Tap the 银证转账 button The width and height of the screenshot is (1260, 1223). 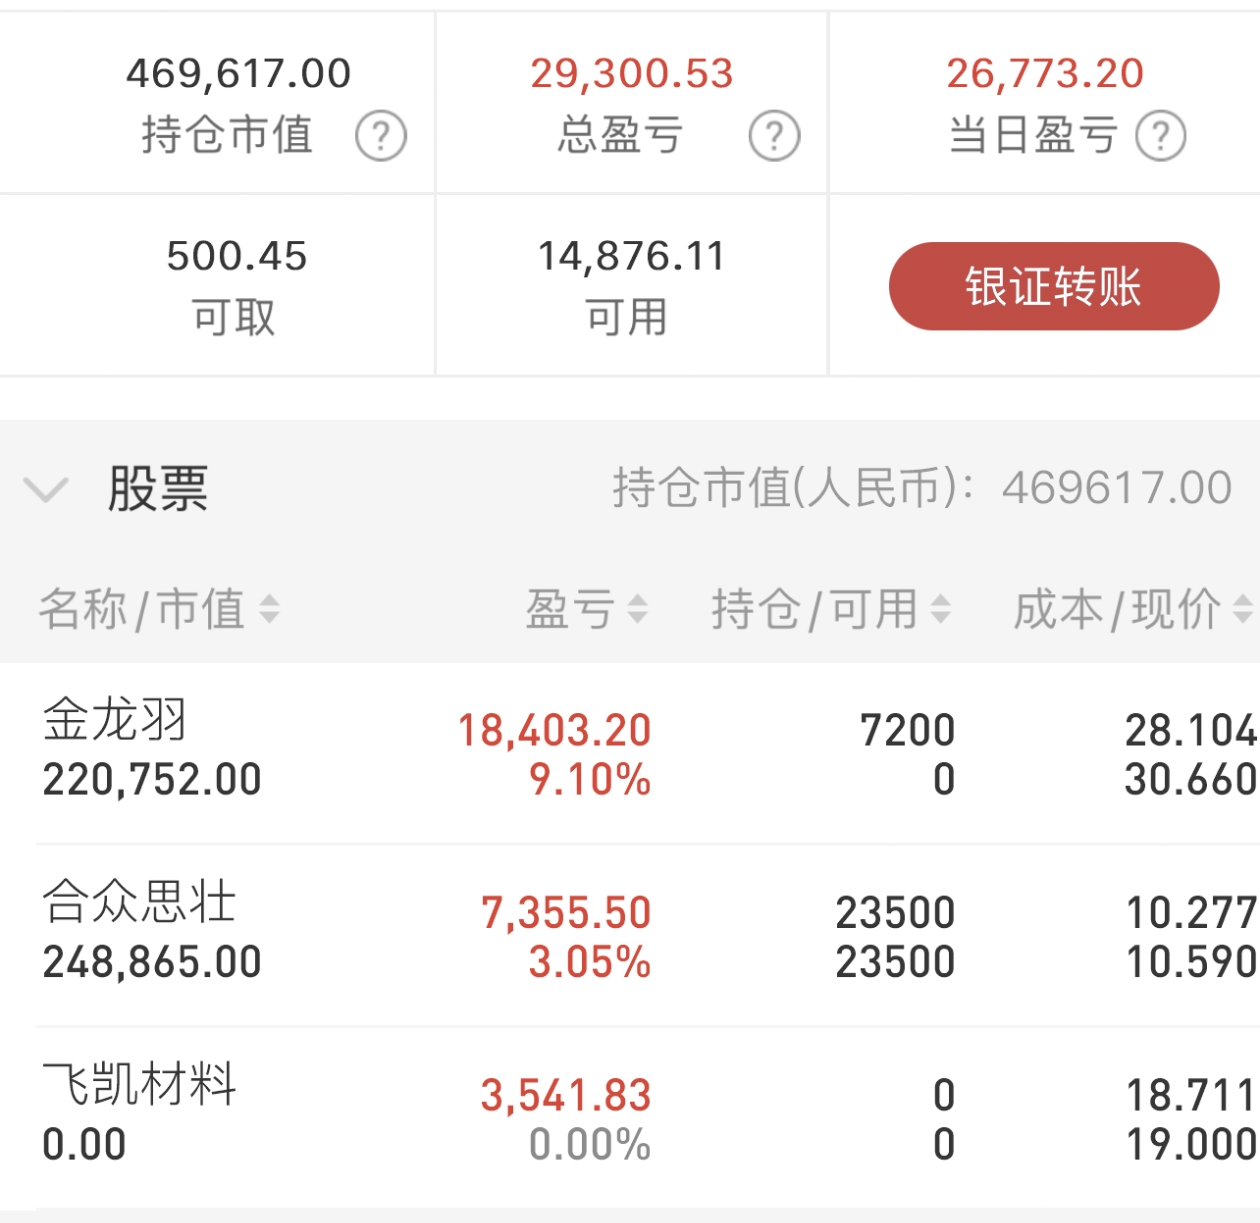1054,286
